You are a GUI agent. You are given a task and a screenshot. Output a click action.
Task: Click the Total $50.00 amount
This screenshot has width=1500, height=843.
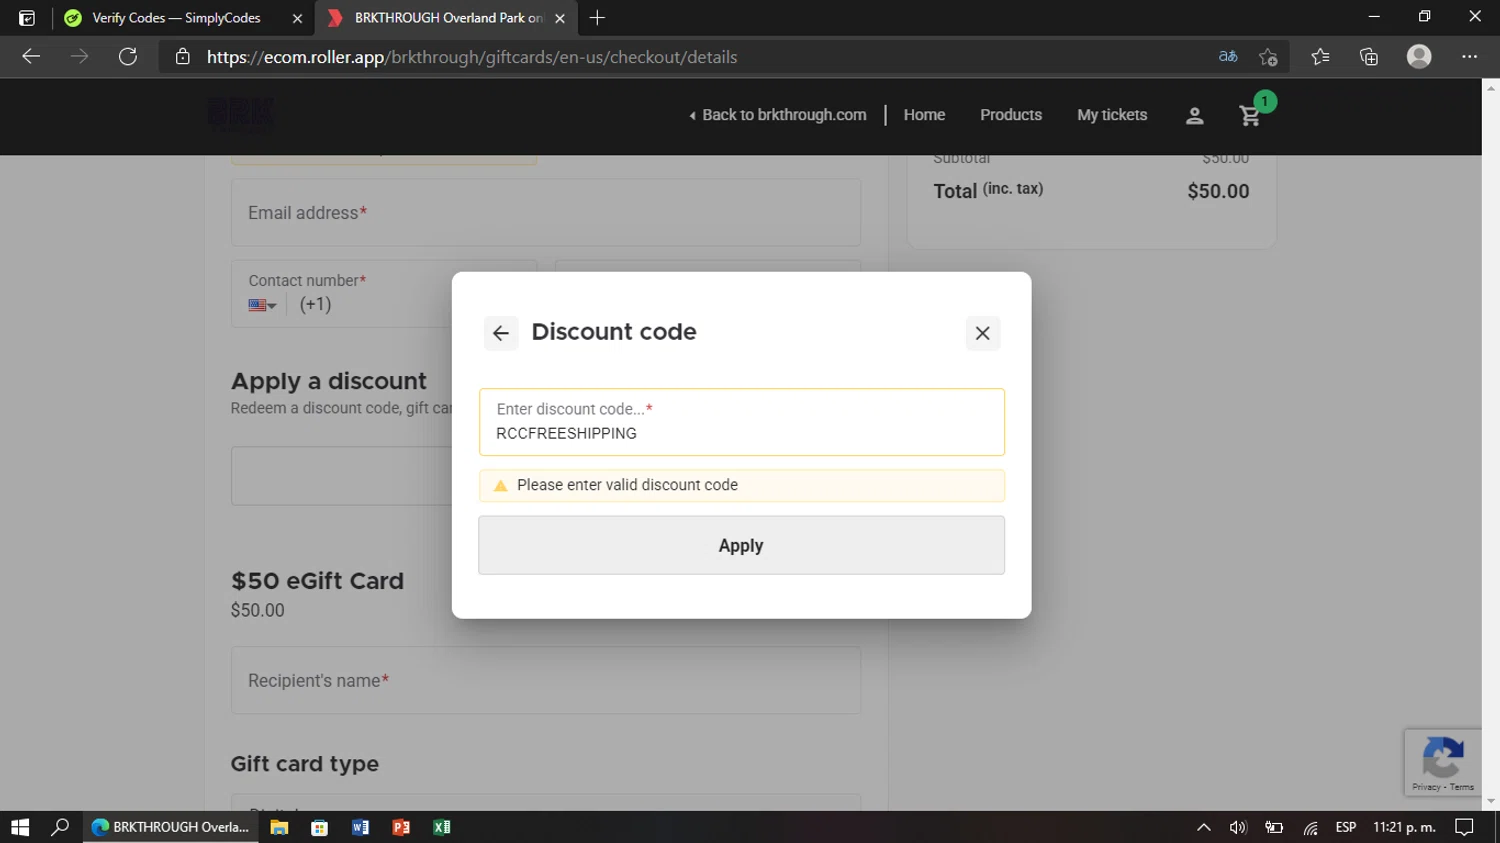[x=1218, y=191]
